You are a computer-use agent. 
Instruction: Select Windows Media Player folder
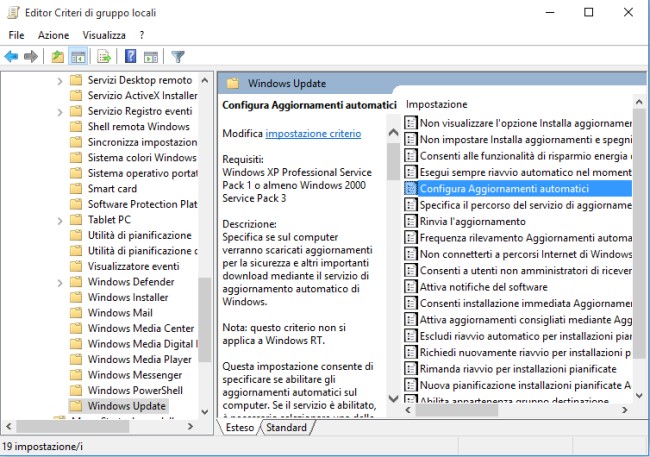tap(140, 360)
